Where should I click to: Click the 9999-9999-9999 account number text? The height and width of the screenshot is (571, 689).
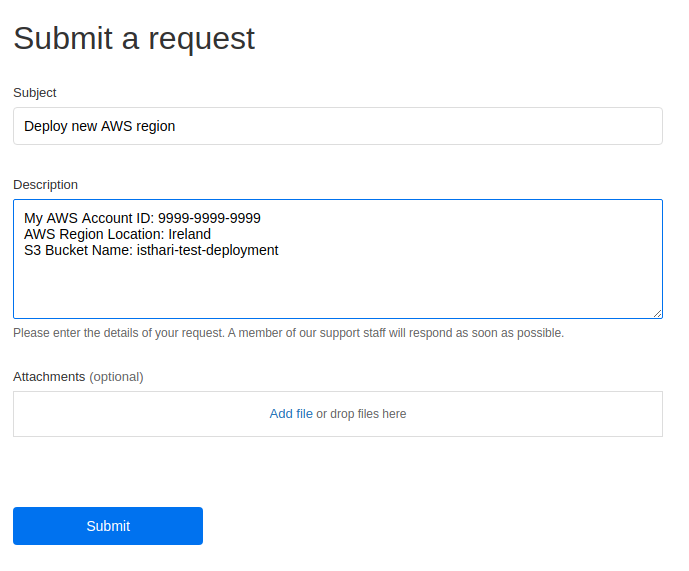click(209, 218)
